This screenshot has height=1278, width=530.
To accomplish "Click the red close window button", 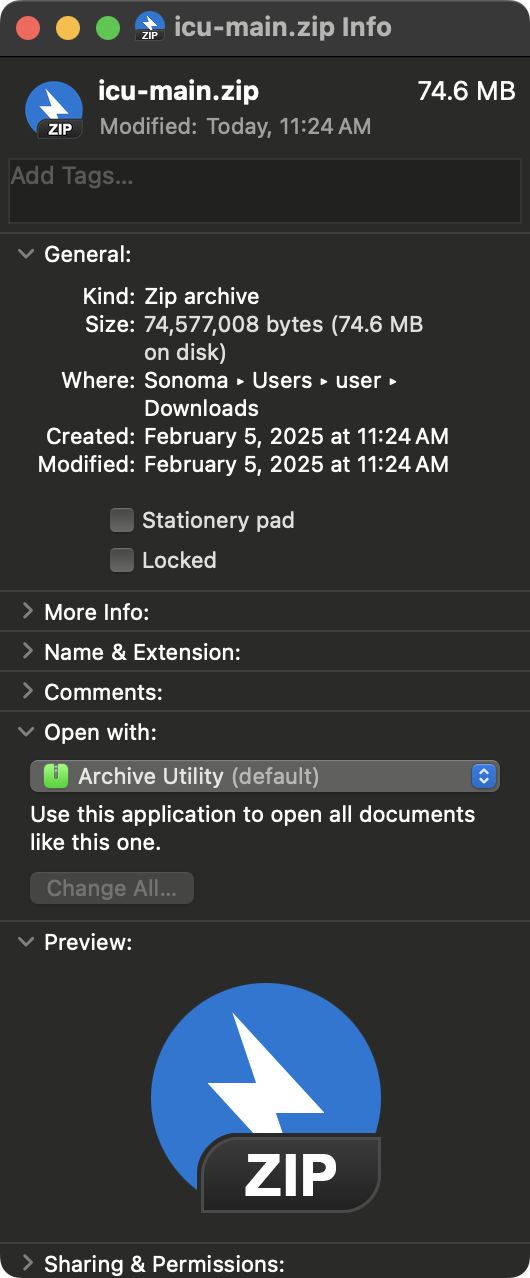I will tap(28, 27).
